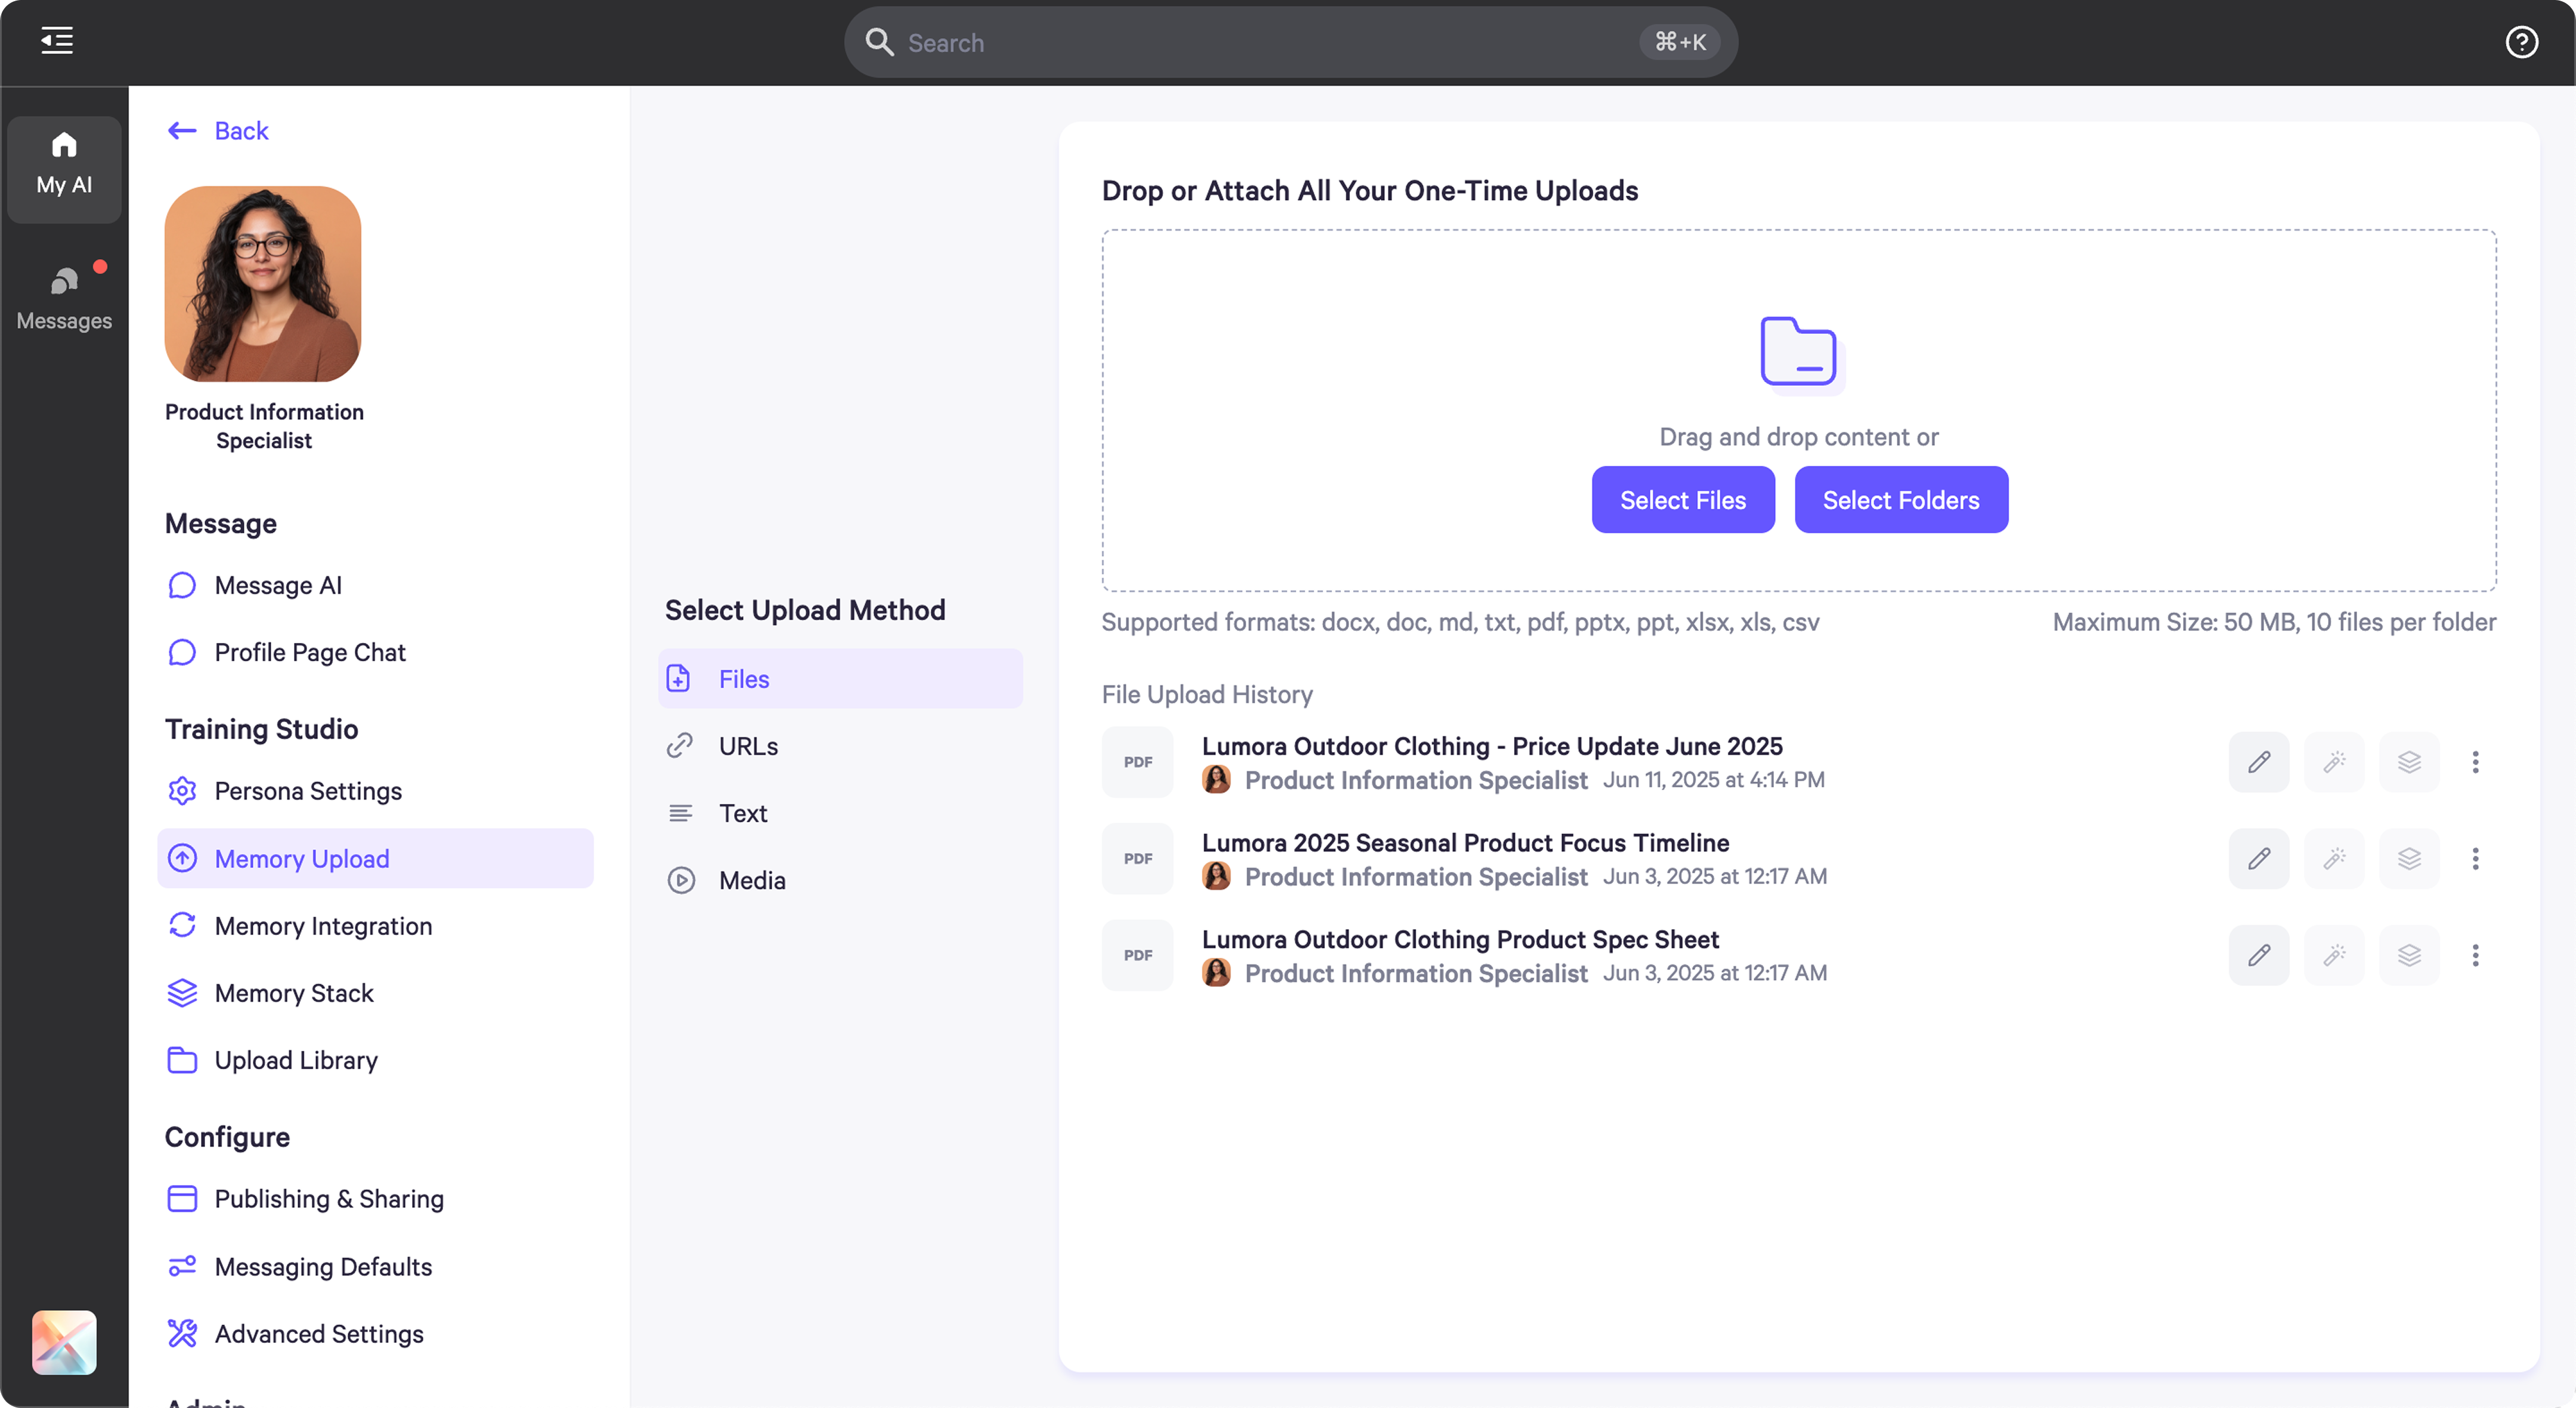Viewport: 2576px width, 1408px height.
Task: Open Memory Stack in Training Studio
Action: click(x=293, y=993)
